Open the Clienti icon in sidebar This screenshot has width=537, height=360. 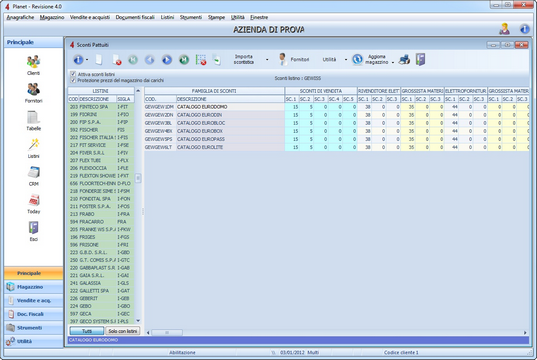pyautogui.click(x=33, y=62)
